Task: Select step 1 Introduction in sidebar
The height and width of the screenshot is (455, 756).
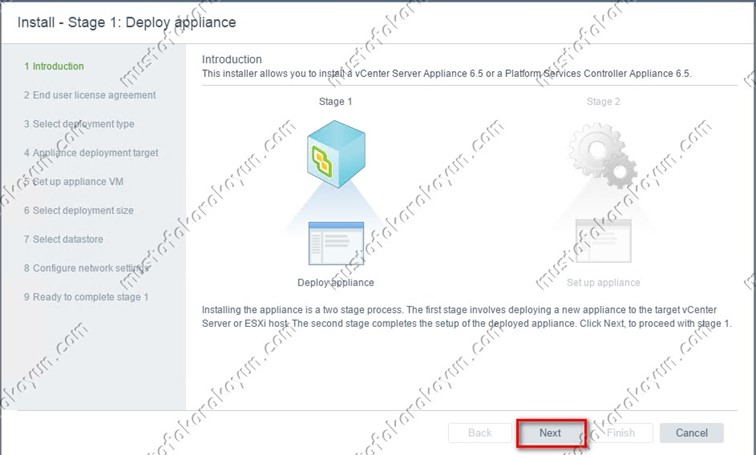Action: [x=54, y=66]
